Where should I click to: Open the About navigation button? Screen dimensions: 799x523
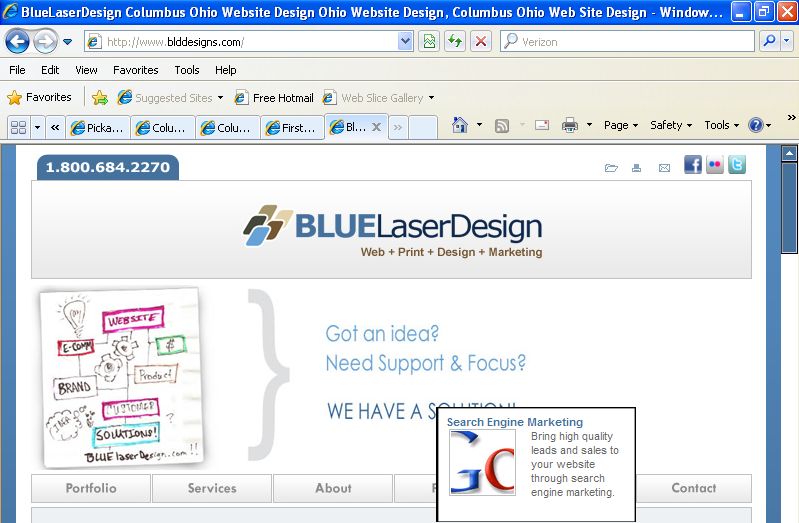pyautogui.click(x=333, y=488)
